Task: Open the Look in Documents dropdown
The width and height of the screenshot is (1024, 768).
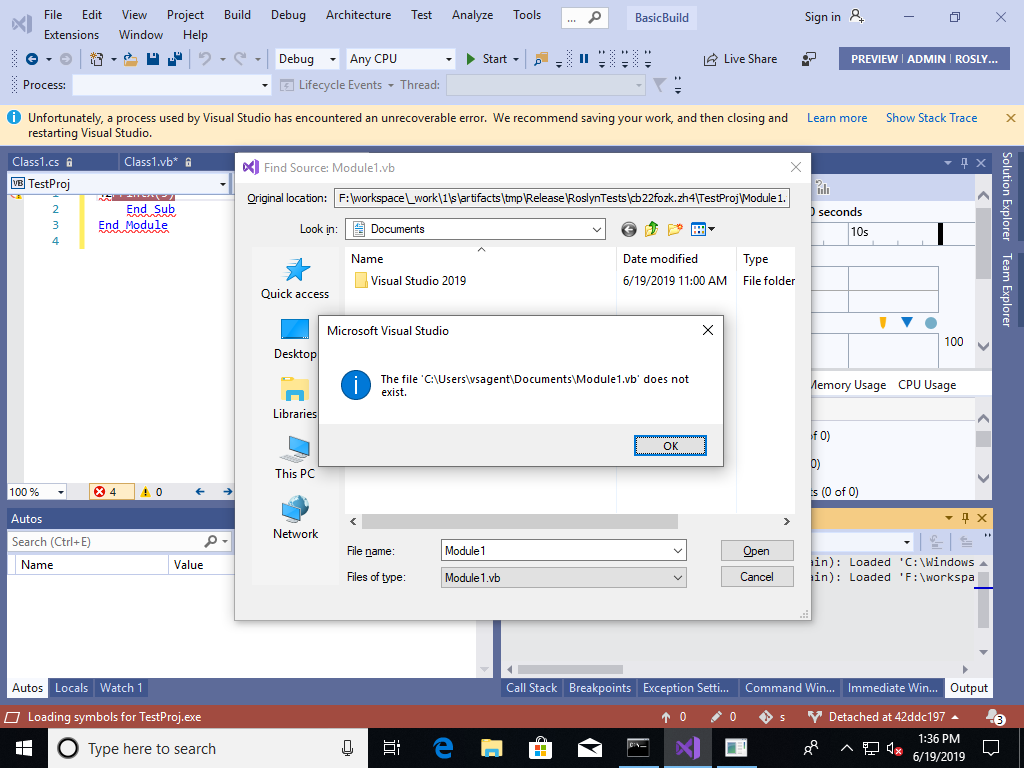Action: click(598, 229)
